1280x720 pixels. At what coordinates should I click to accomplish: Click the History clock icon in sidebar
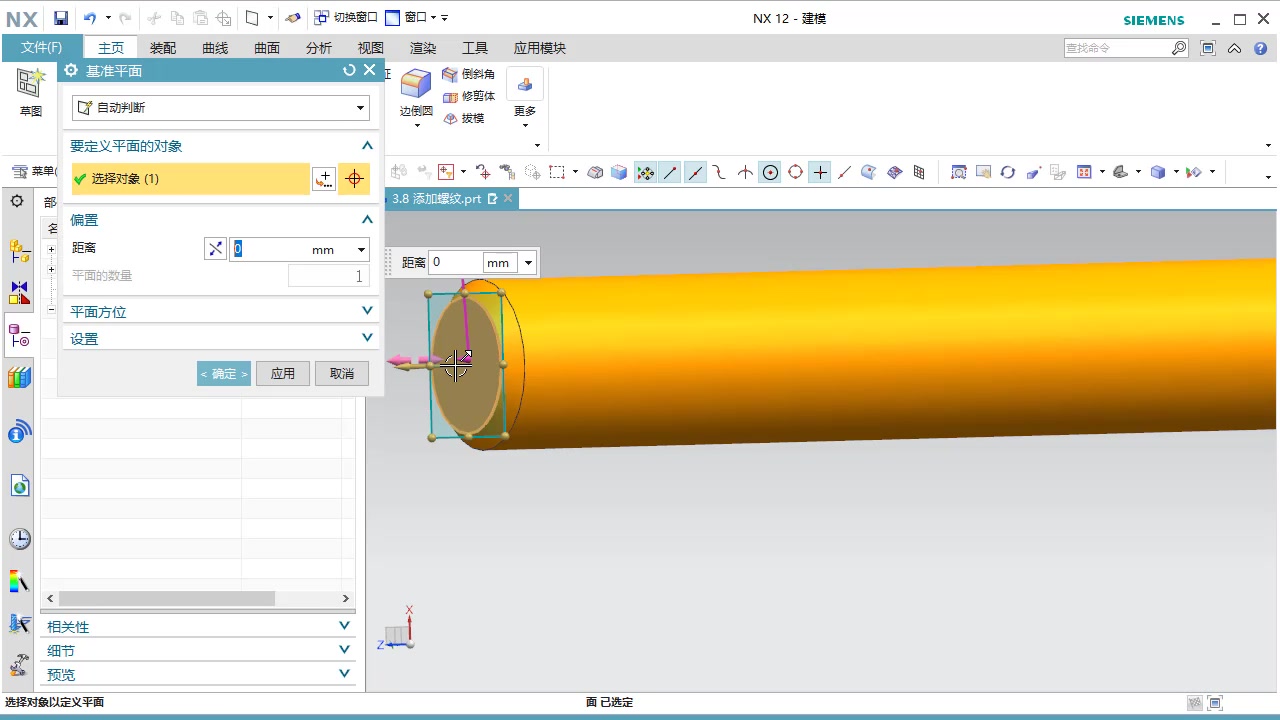(19, 539)
